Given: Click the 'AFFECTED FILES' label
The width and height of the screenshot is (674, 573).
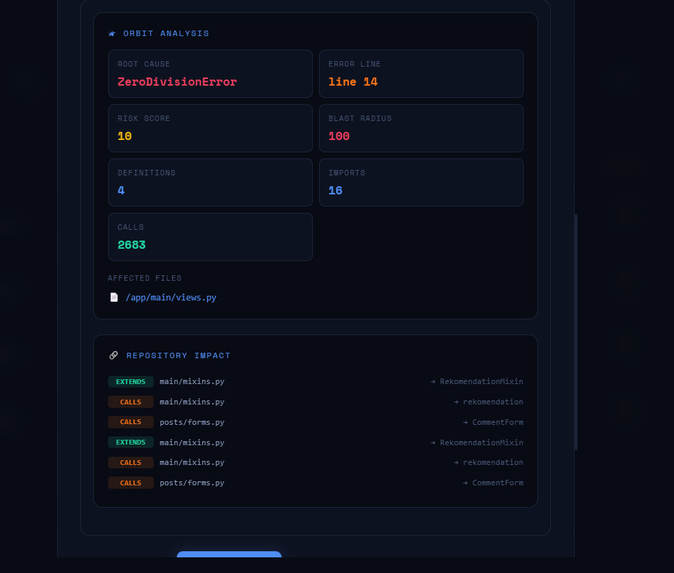Looking at the screenshot, I should [145, 278].
